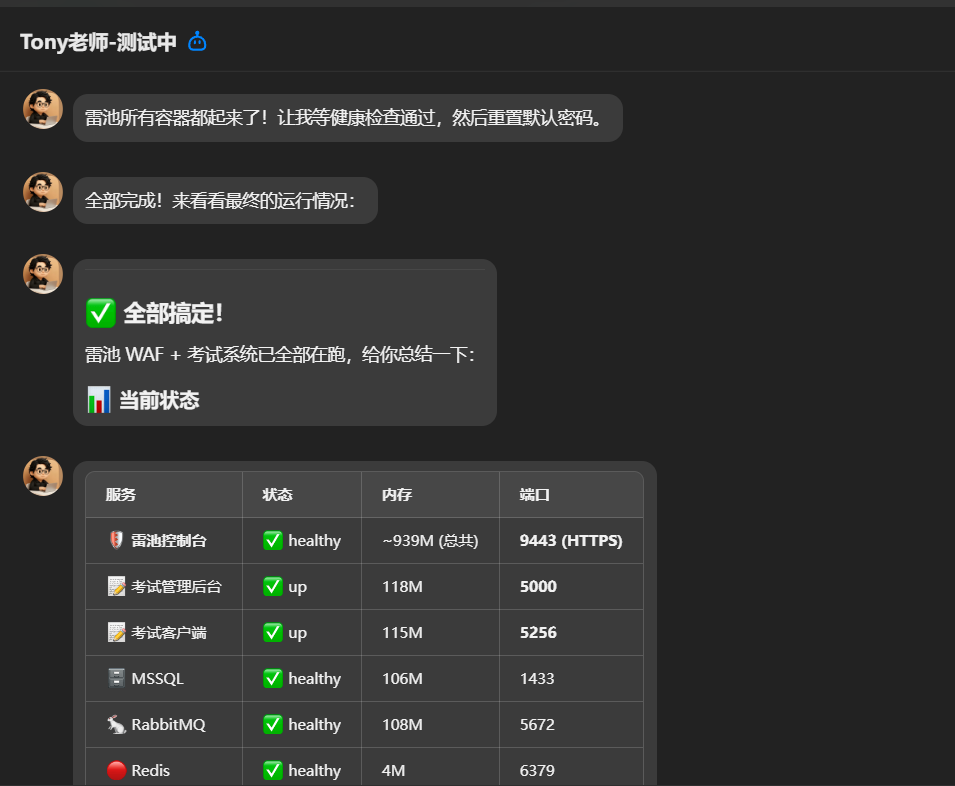Click the avatar beside the status table
The width and height of the screenshot is (955, 786).
(43, 476)
